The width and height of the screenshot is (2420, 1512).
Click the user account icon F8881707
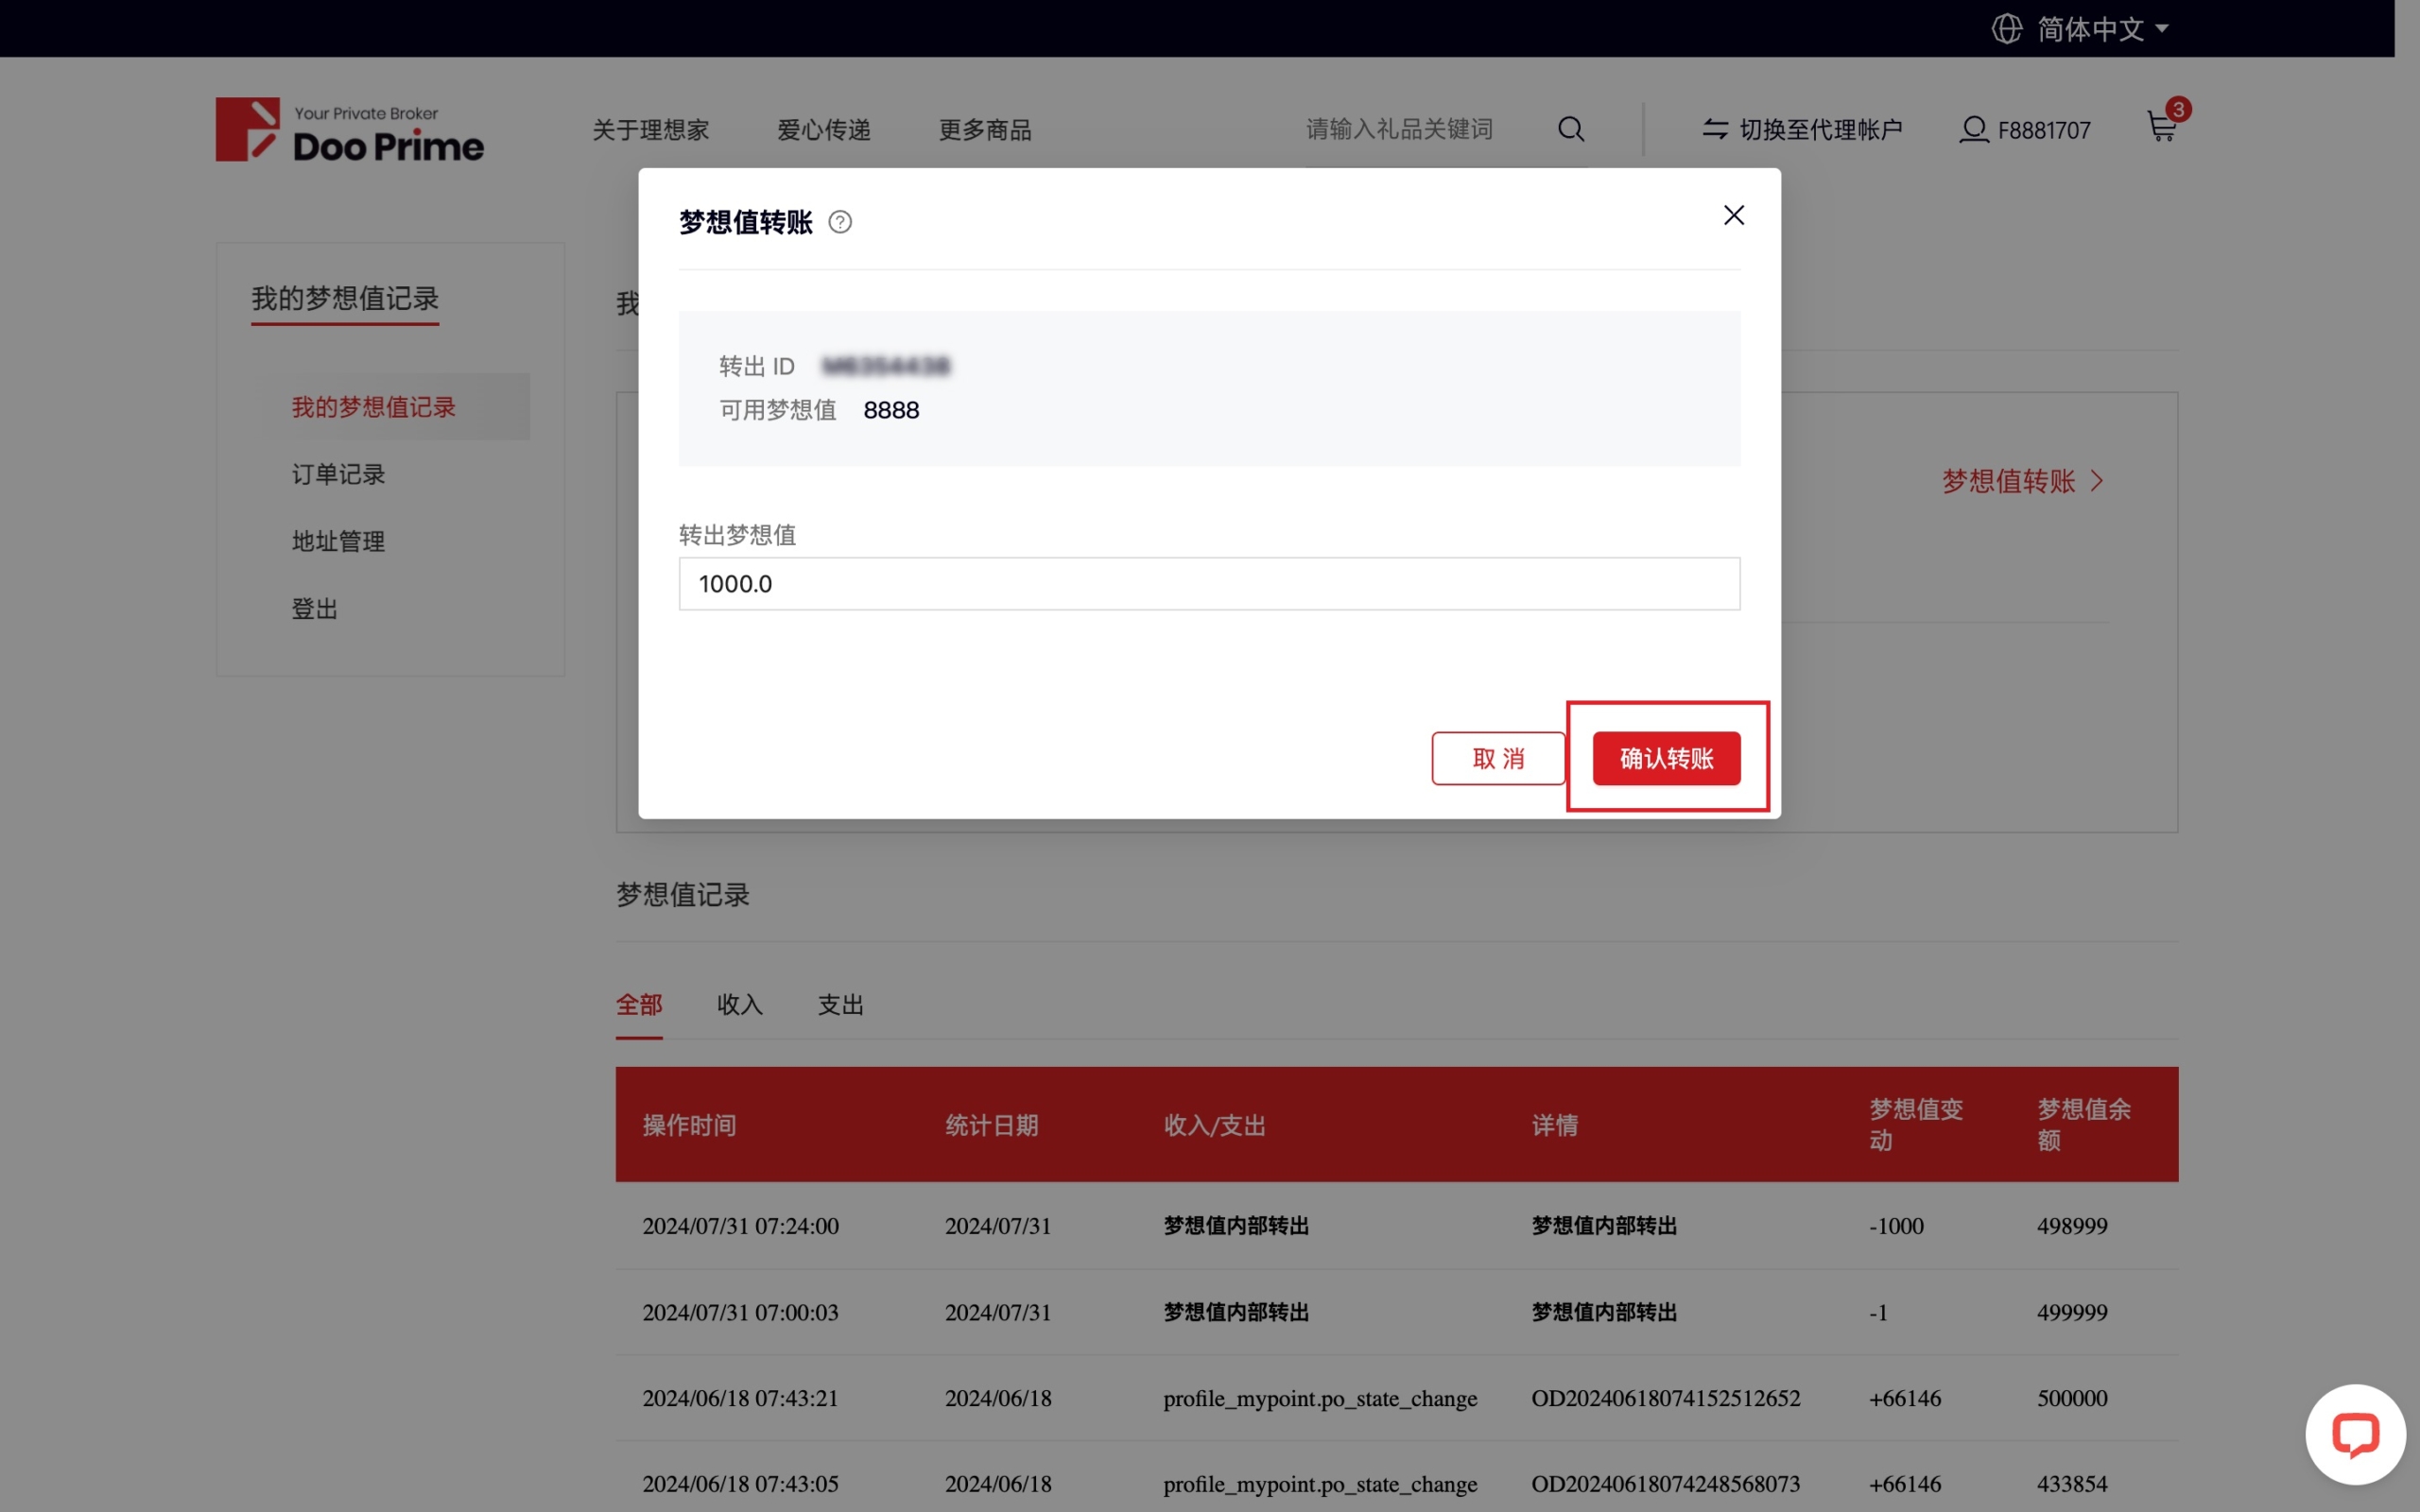pos(1973,130)
